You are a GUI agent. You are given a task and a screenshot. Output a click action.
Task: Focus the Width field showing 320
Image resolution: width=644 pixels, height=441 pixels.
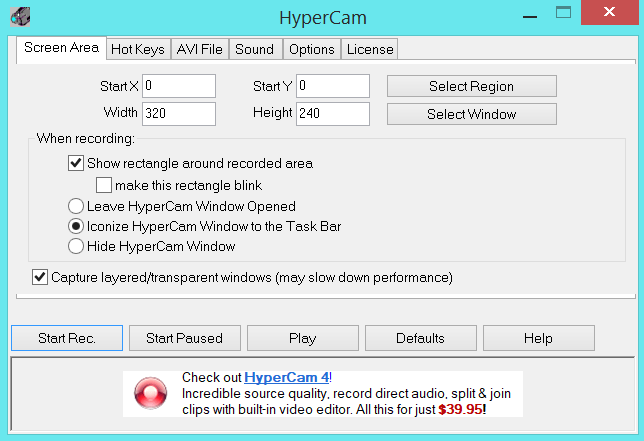(179, 114)
